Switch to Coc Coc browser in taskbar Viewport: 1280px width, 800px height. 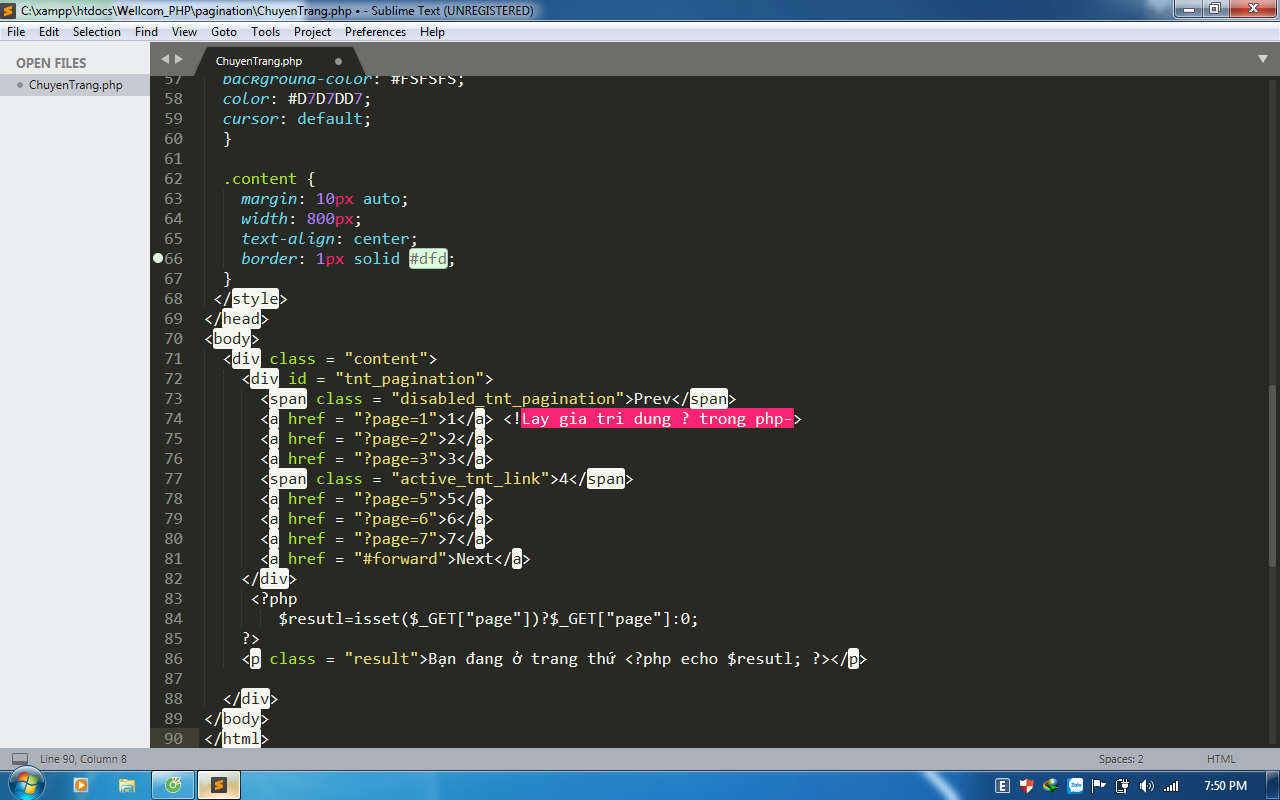173,785
